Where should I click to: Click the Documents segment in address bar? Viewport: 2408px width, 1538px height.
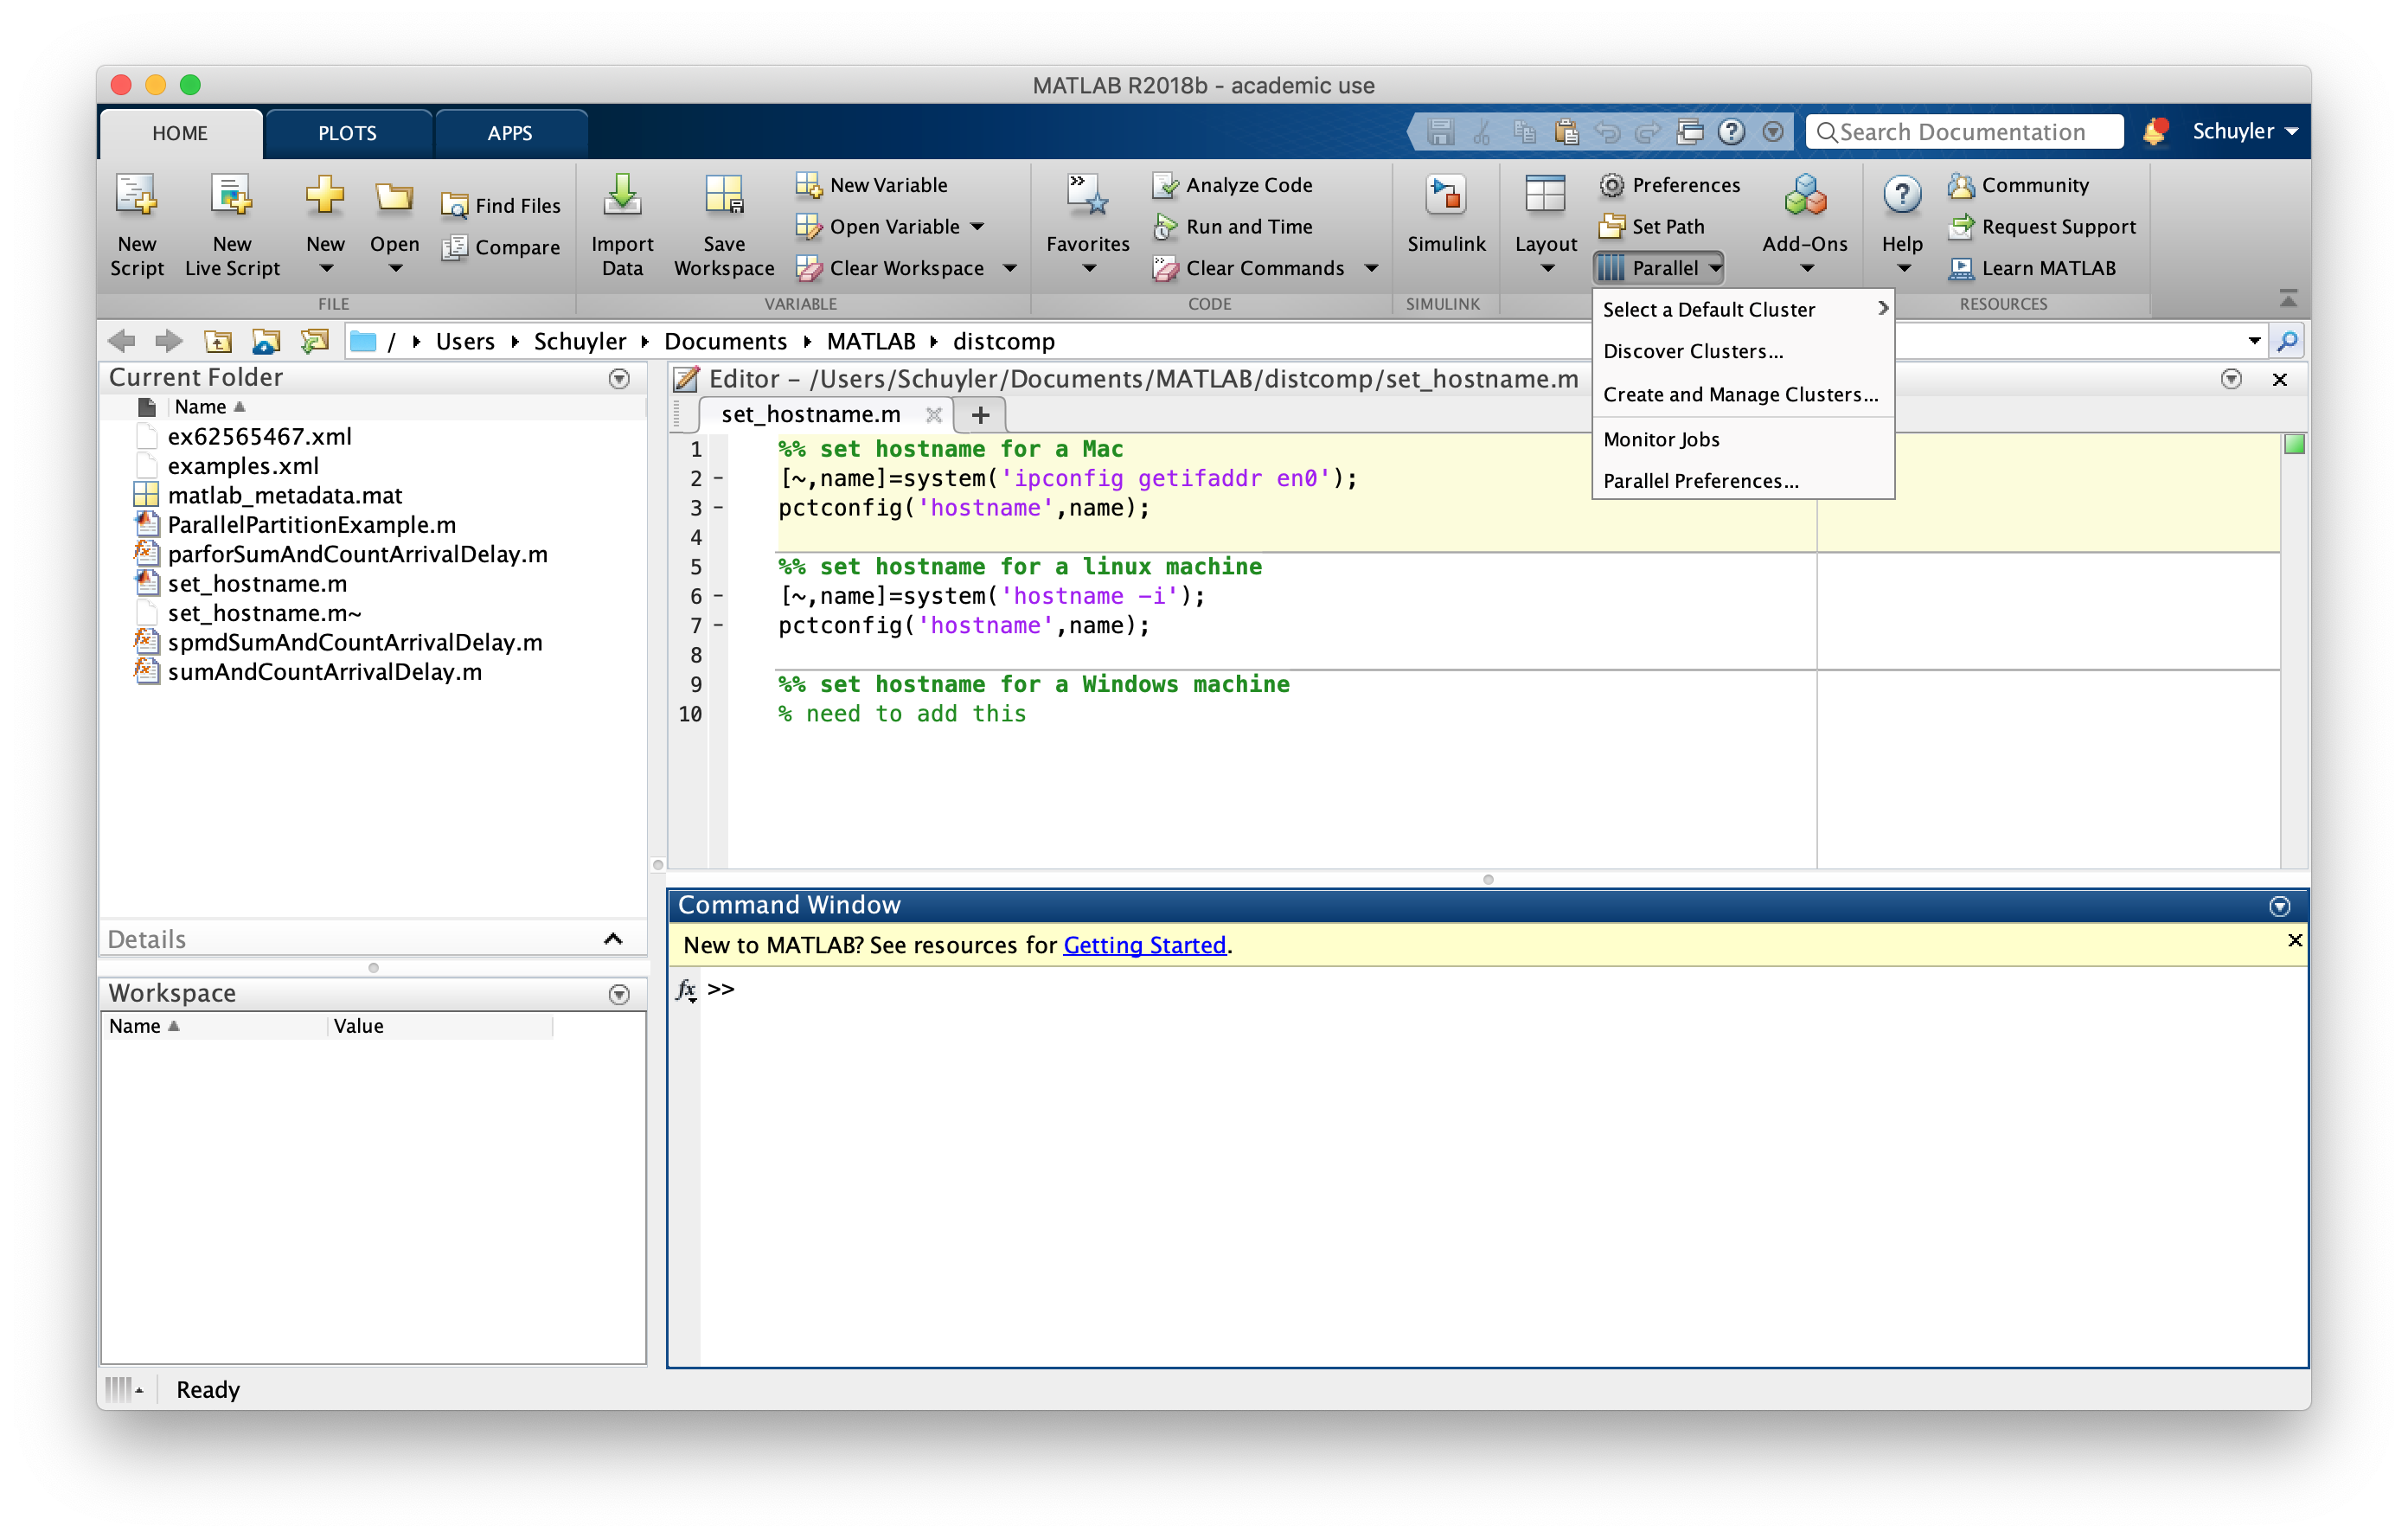point(725,342)
